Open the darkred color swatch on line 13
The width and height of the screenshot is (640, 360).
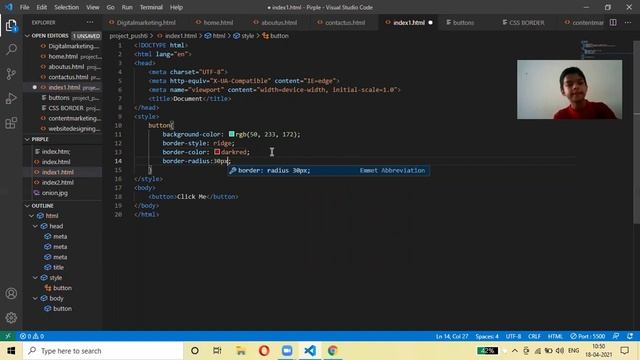coord(217,152)
